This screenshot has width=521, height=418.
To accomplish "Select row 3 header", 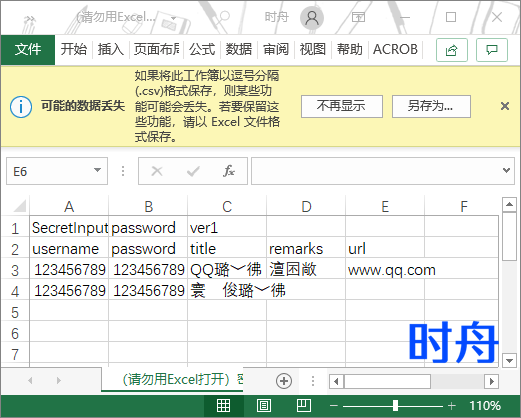I will coord(15,270).
